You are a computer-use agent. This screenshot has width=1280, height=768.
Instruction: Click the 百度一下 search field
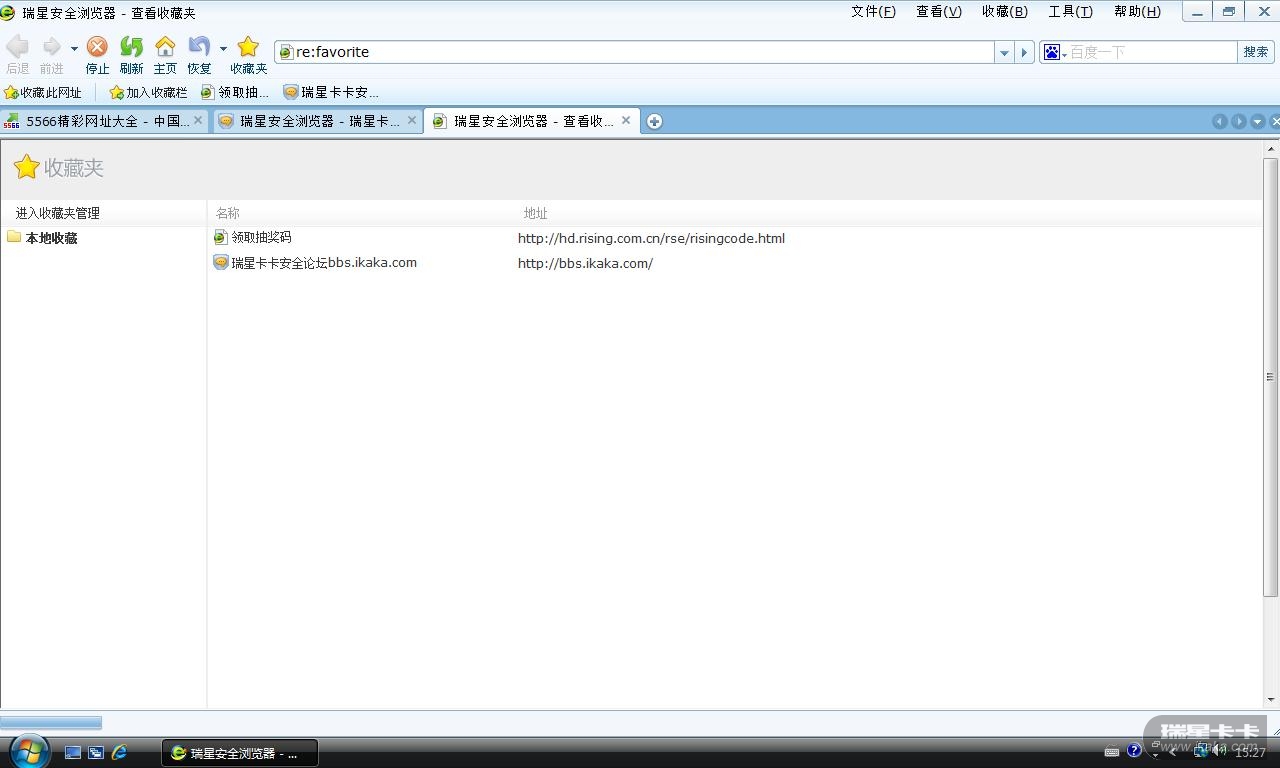pos(1152,52)
